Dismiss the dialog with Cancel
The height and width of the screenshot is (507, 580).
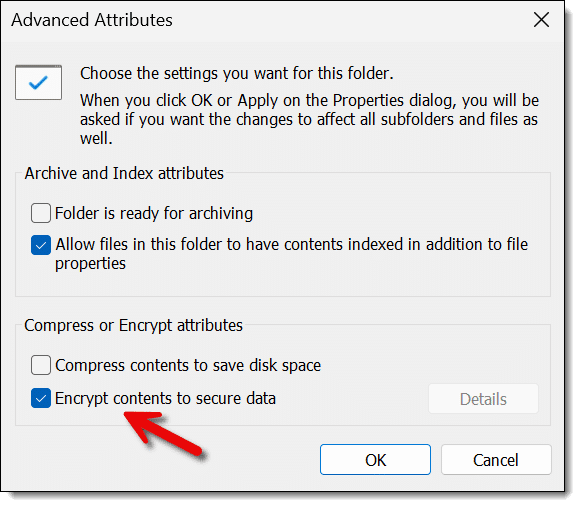[x=496, y=460]
